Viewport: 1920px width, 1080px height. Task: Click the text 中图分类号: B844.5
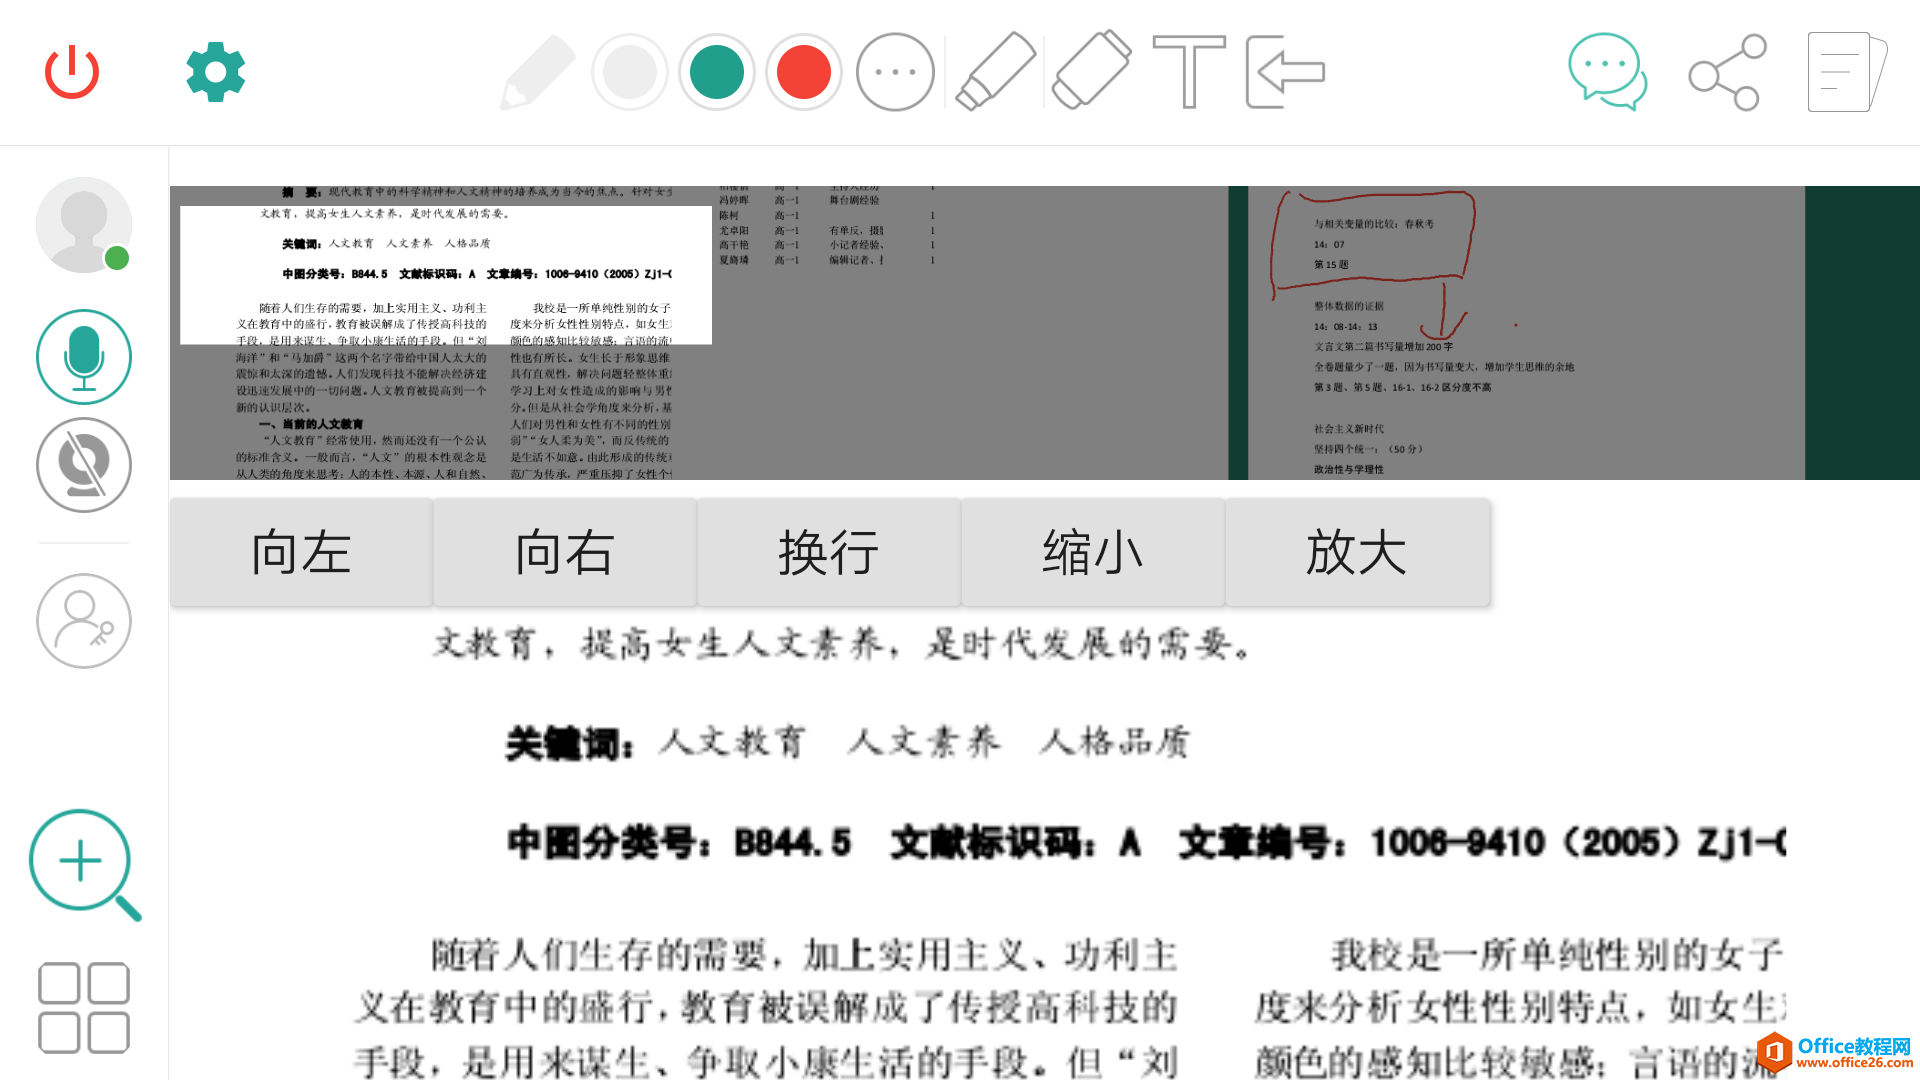(x=679, y=842)
